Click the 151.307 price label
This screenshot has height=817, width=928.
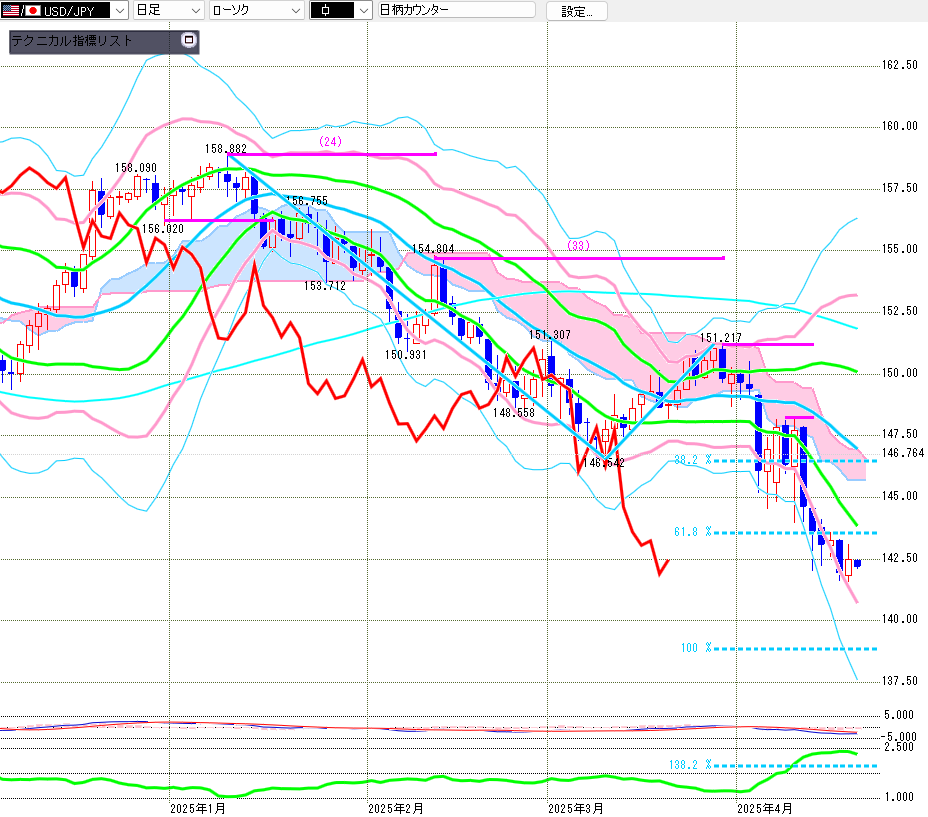tap(550, 334)
